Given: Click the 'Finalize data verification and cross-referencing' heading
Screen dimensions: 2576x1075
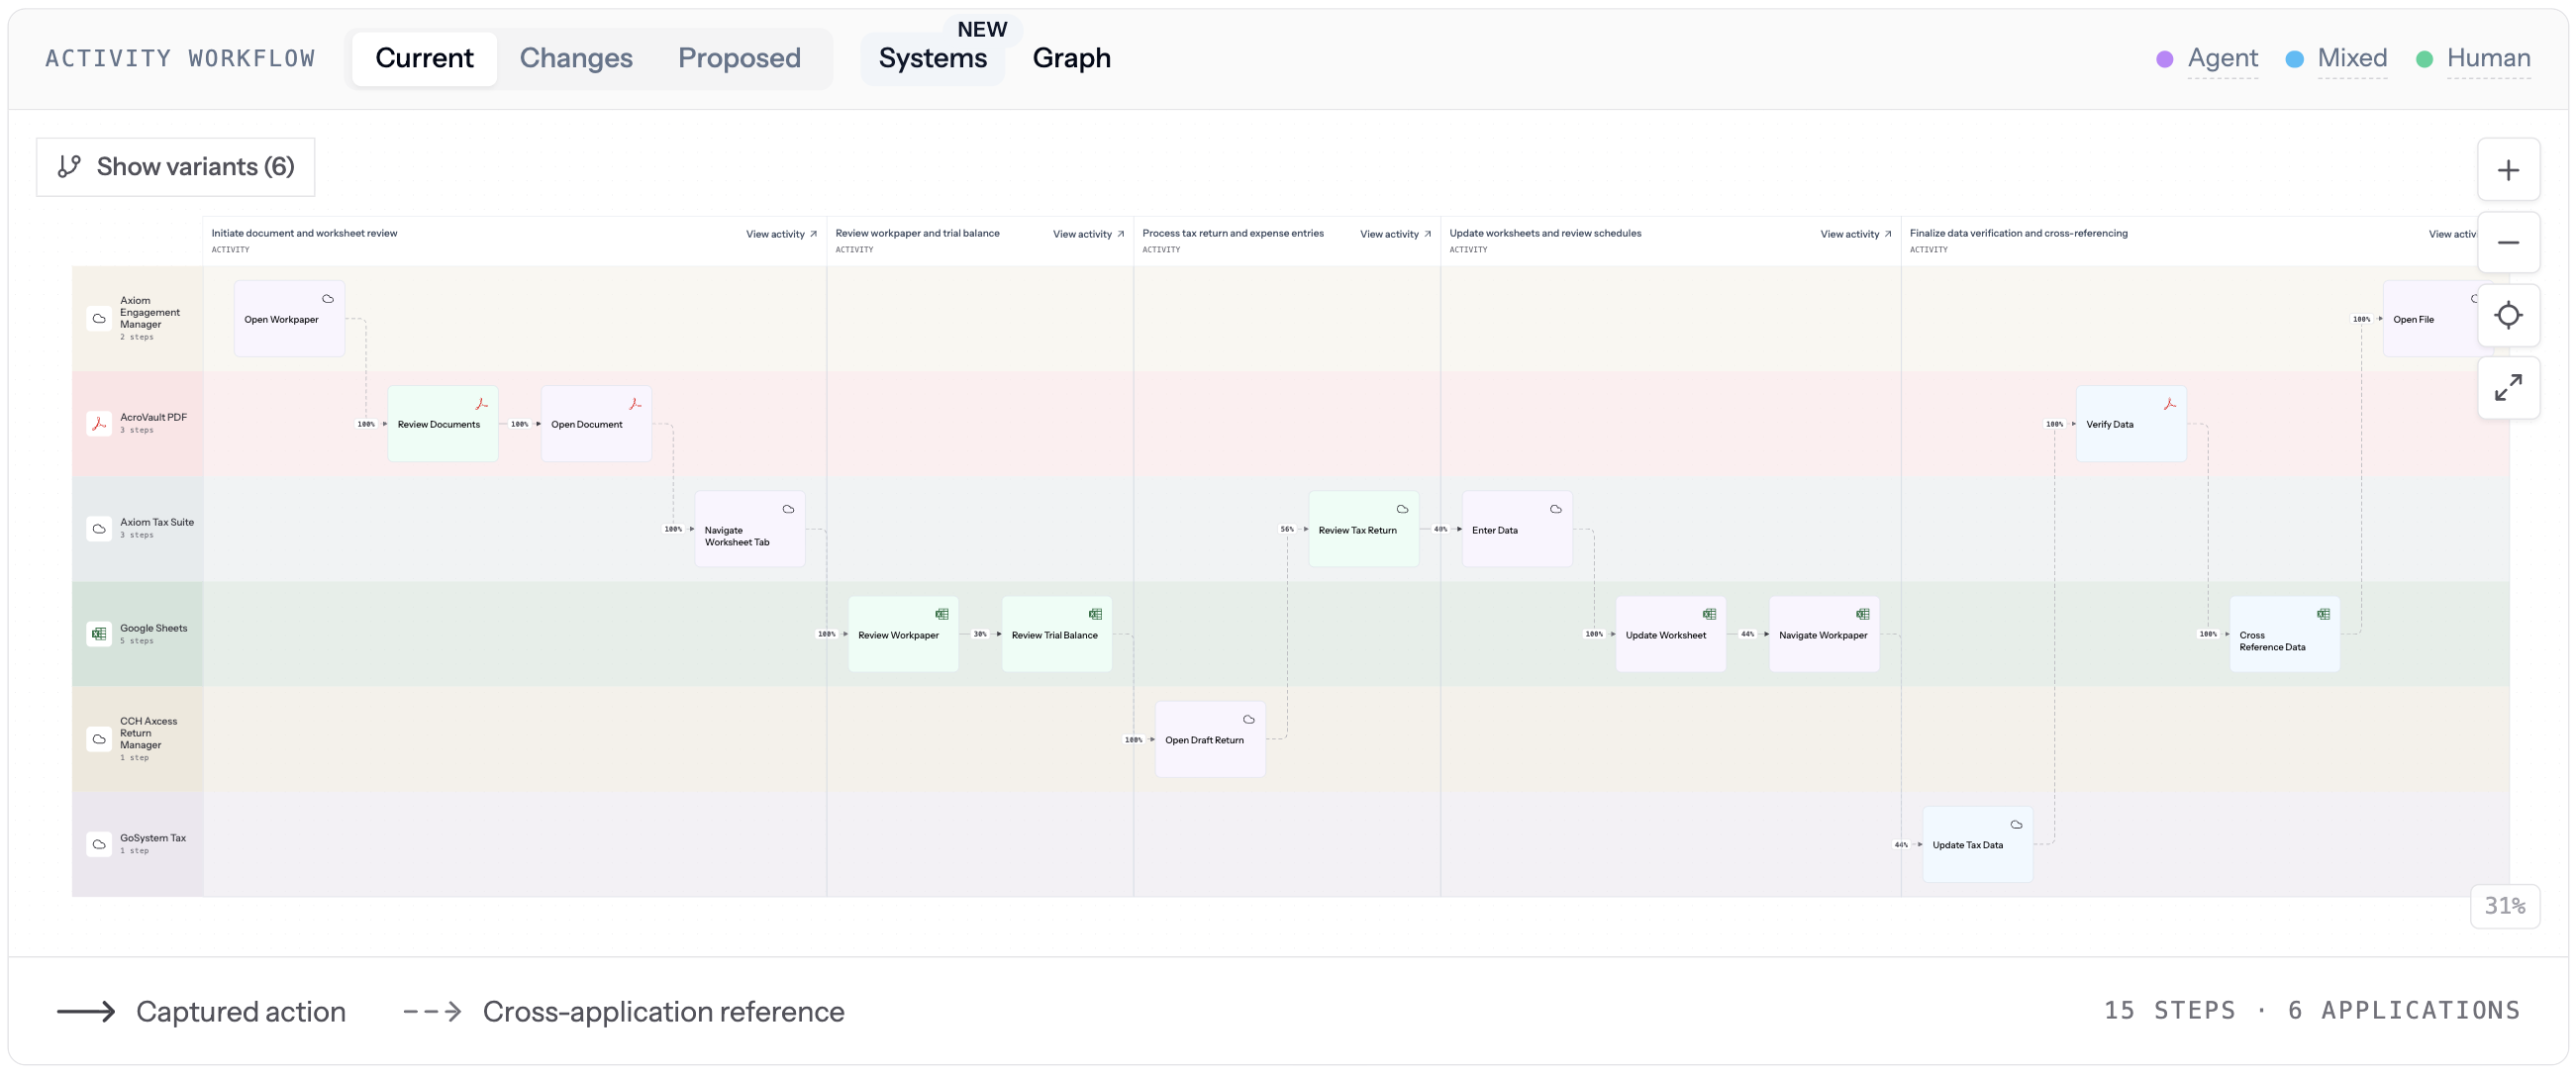Looking at the screenshot, I should (2018, 233).
